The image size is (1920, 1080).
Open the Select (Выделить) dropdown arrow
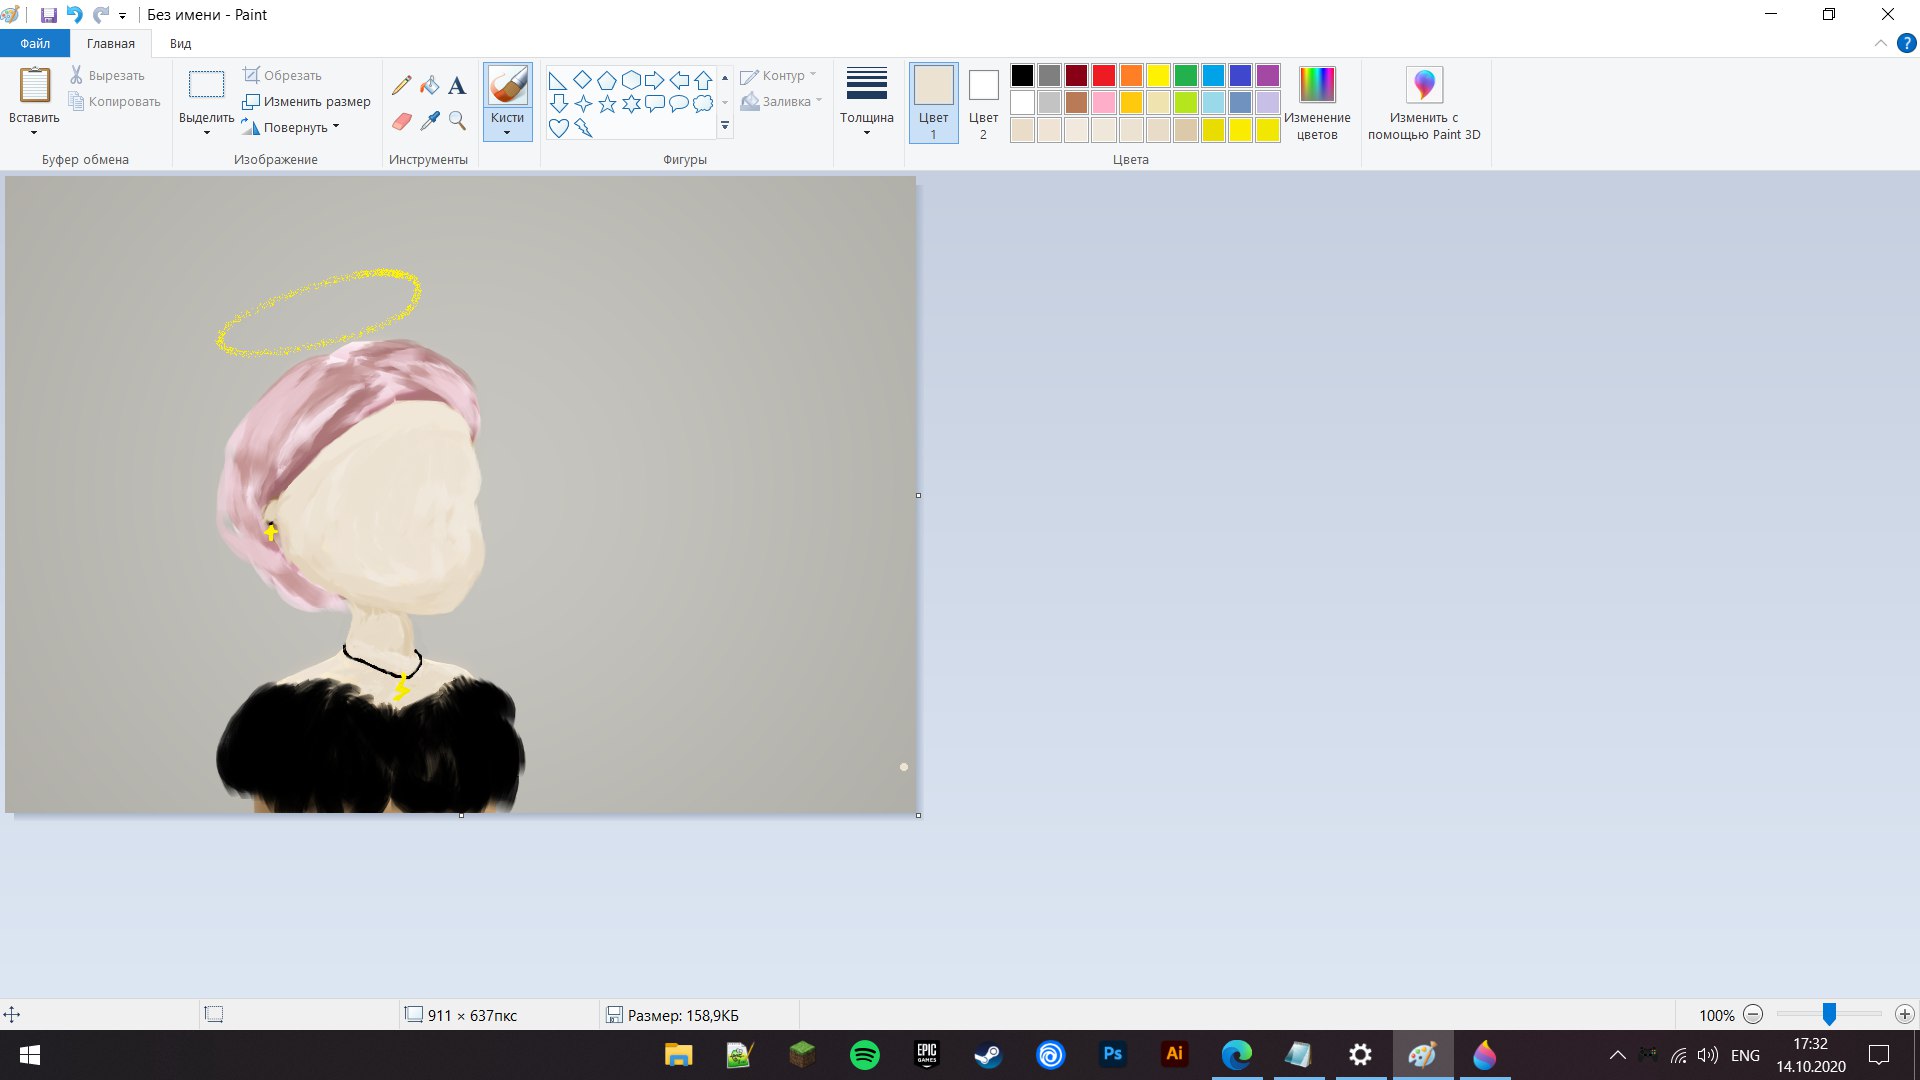206,133
